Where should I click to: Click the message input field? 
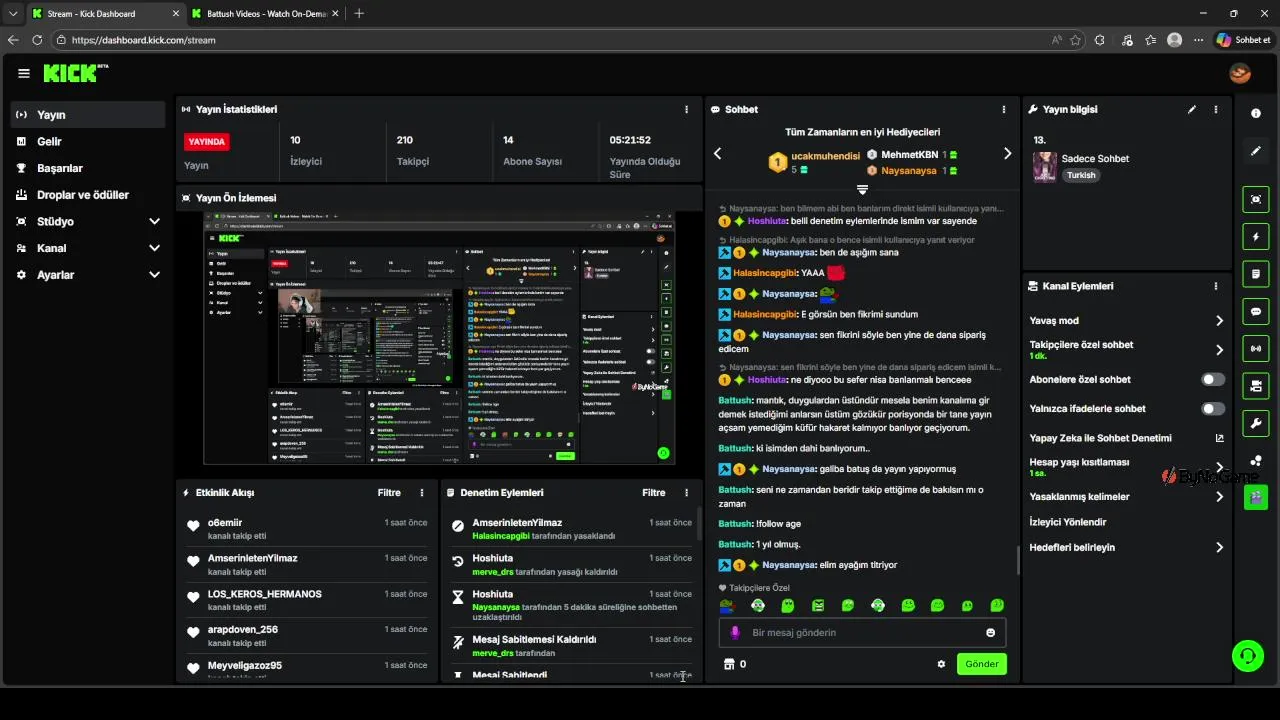862,633
